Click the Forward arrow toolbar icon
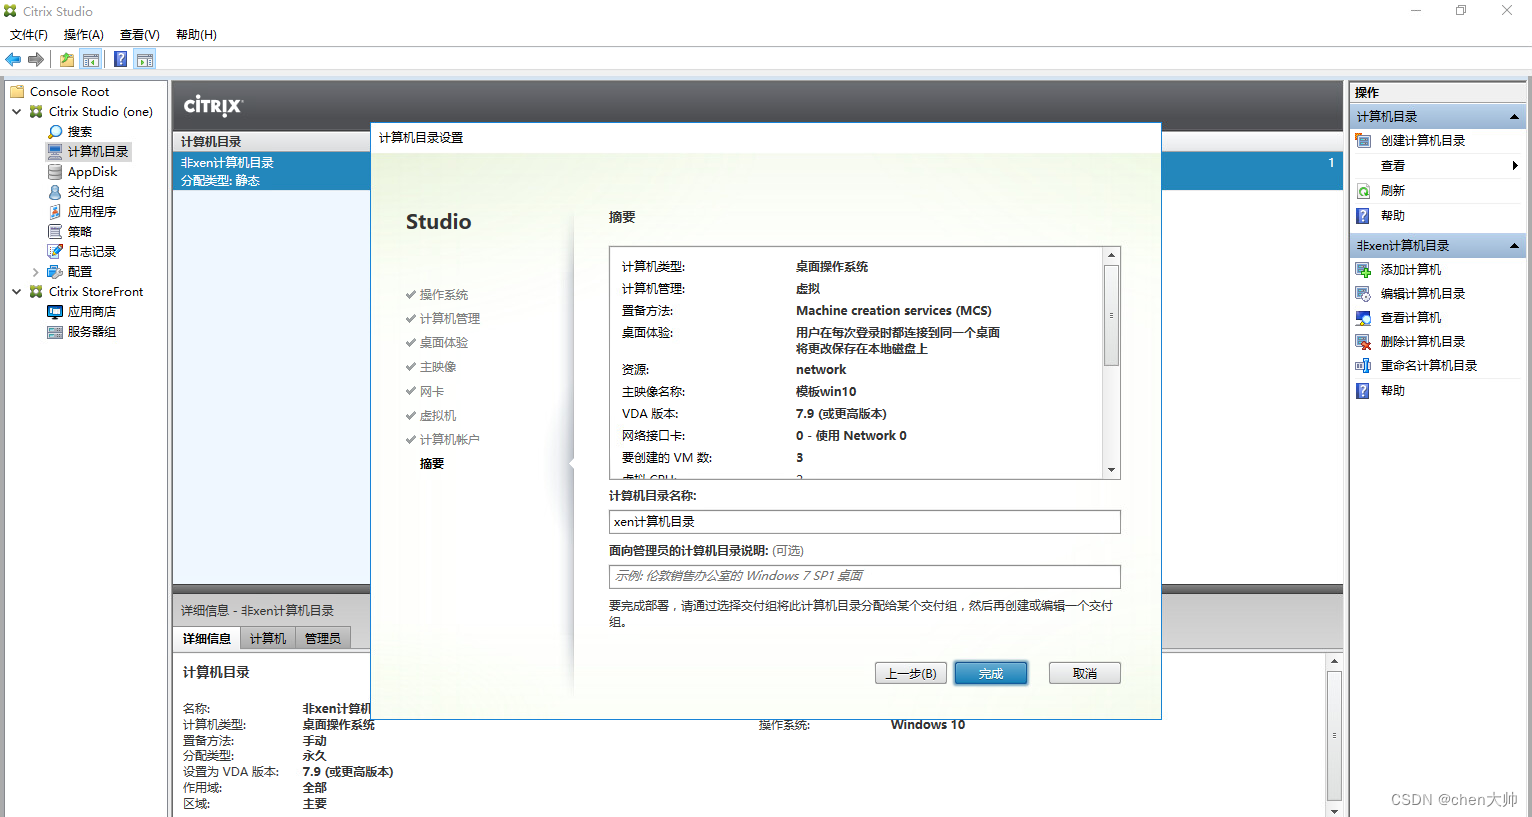The image size is (1532, 817). [36, 60]
